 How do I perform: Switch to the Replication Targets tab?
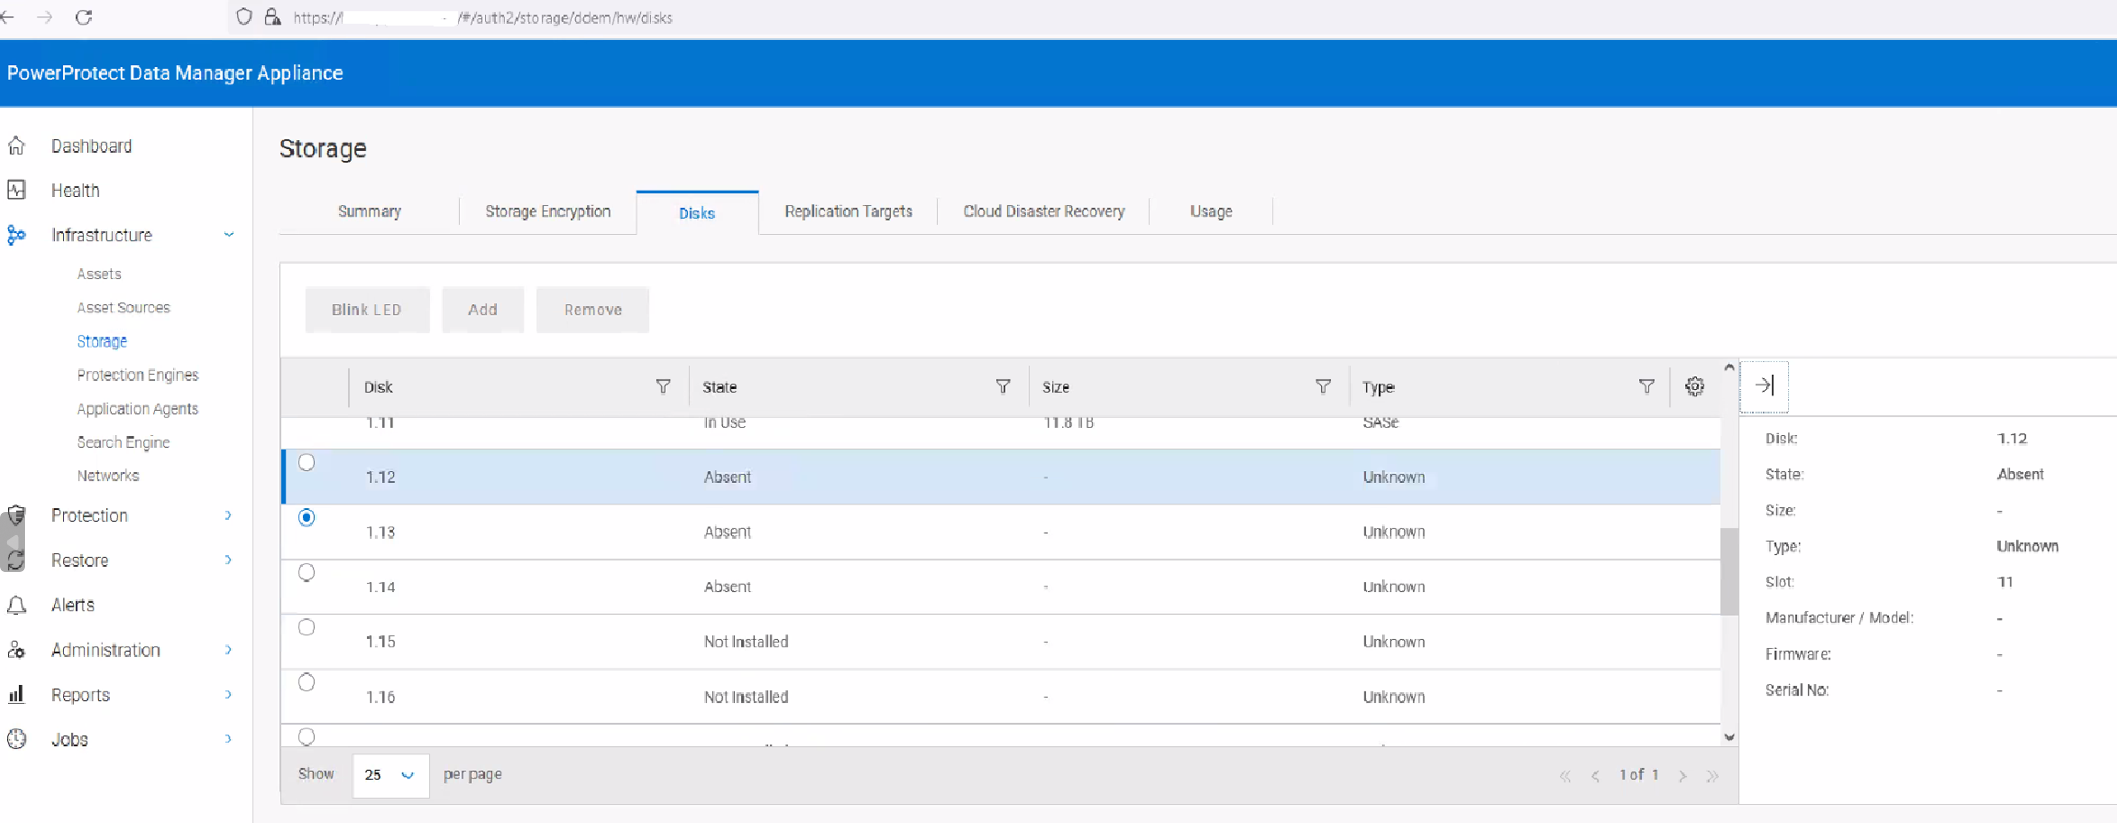(x=848, y=212)
